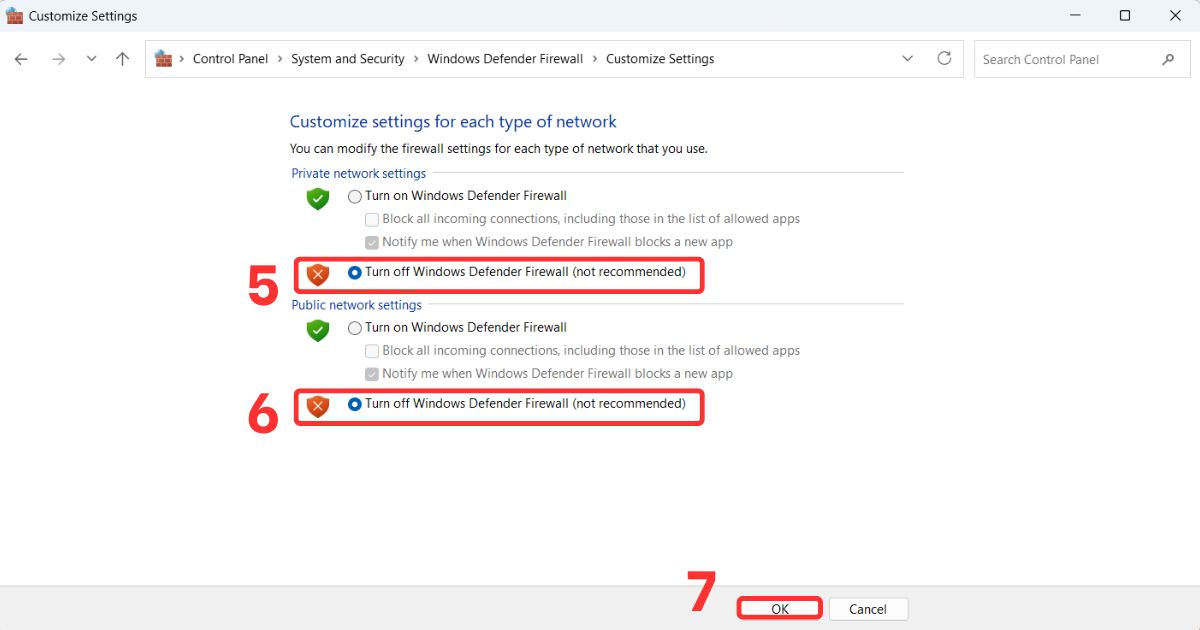Enable blocking all incoming connections on private network

tap(372, 219)
